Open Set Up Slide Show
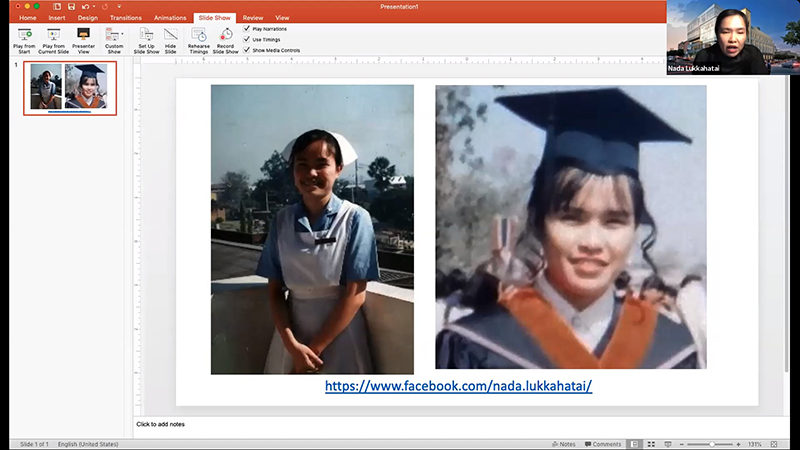The height and width of the screenshot is (450, 800). click(146, 41)
